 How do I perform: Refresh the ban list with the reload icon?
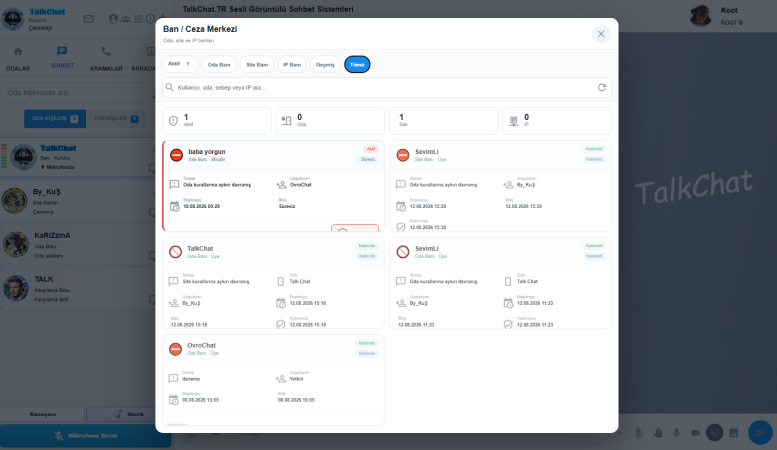602,87
